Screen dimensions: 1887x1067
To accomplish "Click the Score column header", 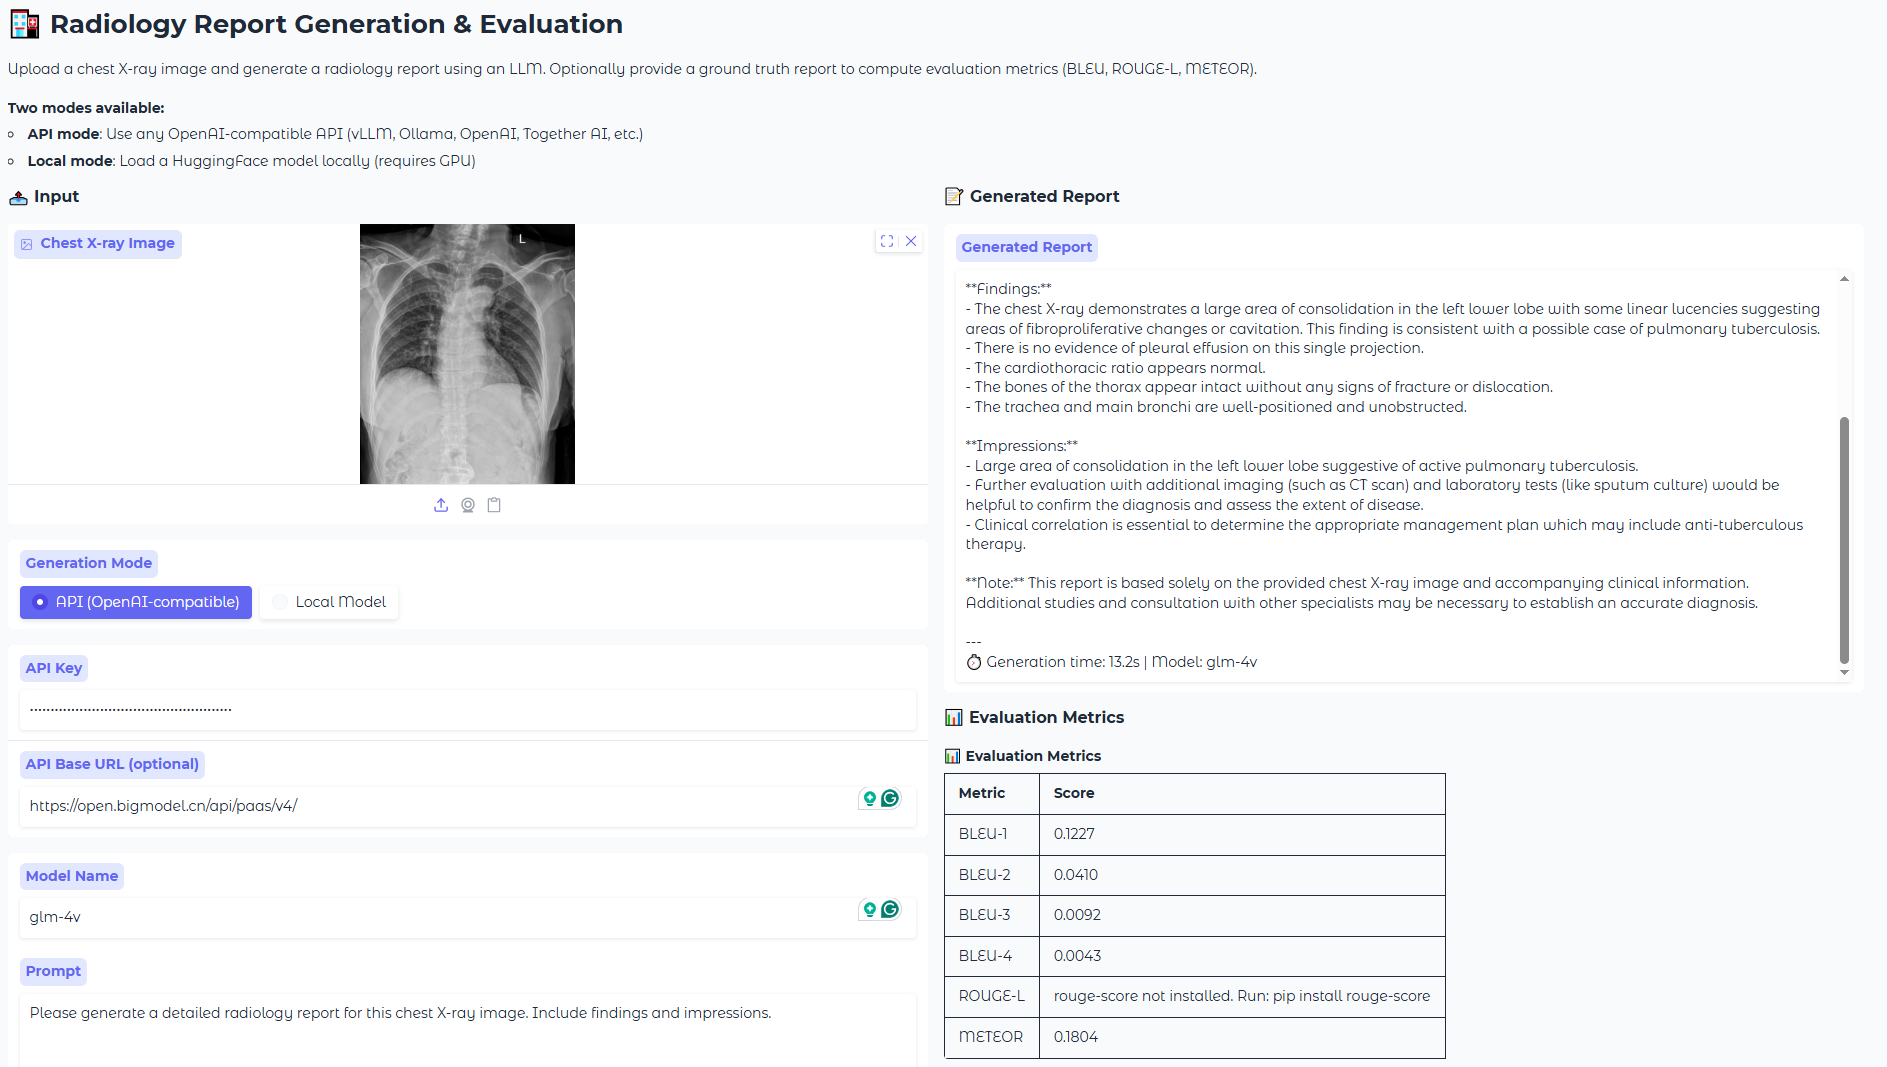I will point(1242,794).
